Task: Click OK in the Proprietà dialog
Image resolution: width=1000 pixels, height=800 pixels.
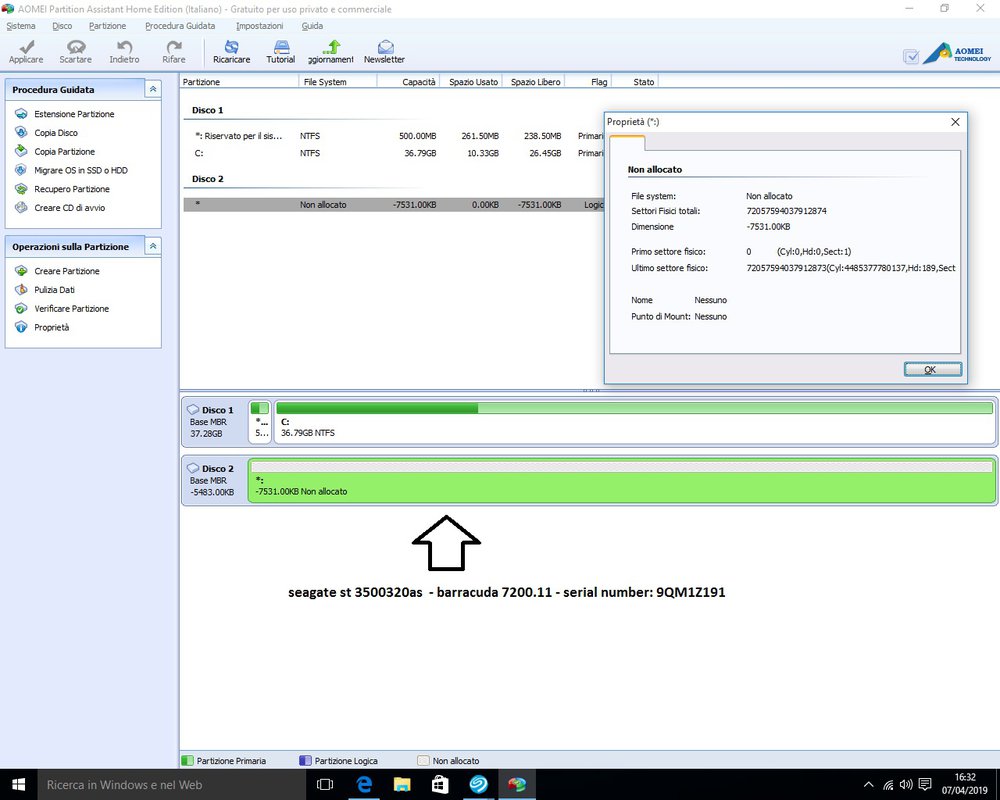Action: [x=932, y=369]
